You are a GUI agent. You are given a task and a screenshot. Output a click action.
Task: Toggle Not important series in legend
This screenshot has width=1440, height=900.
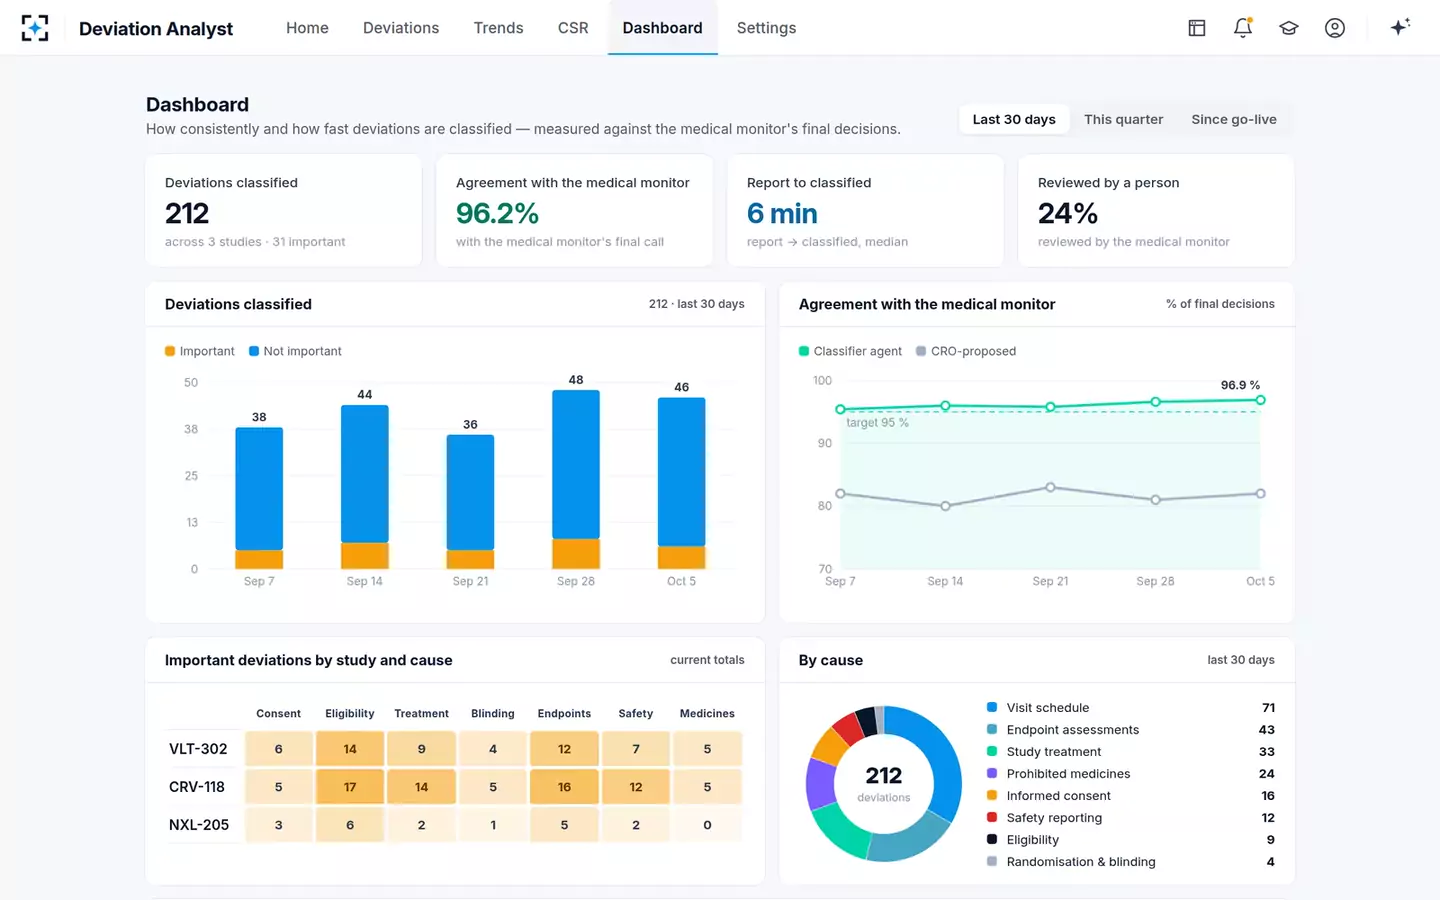coord(295,351)
